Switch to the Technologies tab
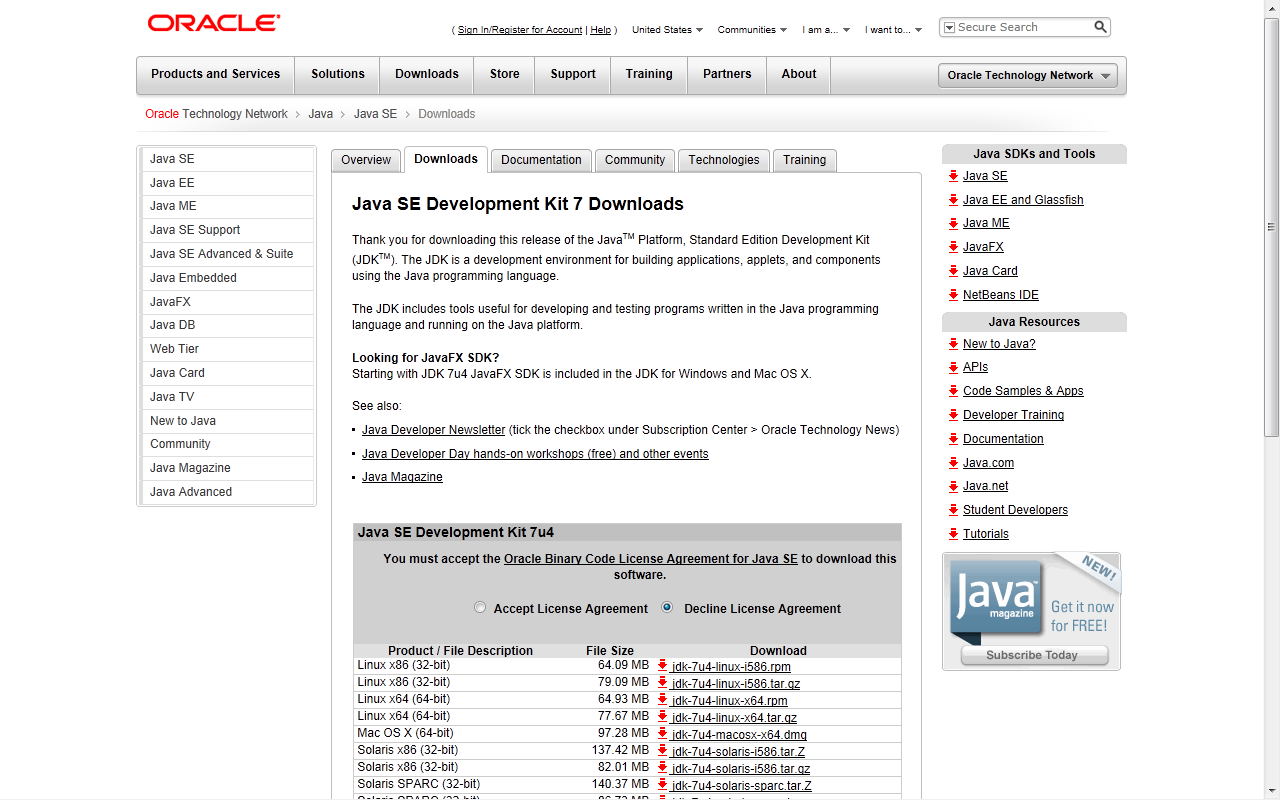 tap(724, 160)
